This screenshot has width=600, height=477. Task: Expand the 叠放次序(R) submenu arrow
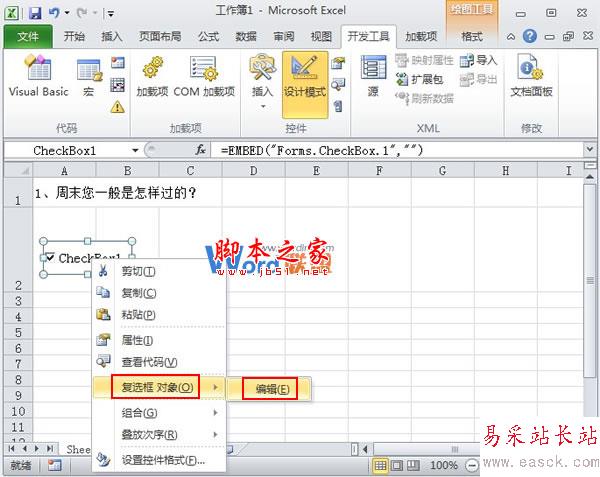216,434
